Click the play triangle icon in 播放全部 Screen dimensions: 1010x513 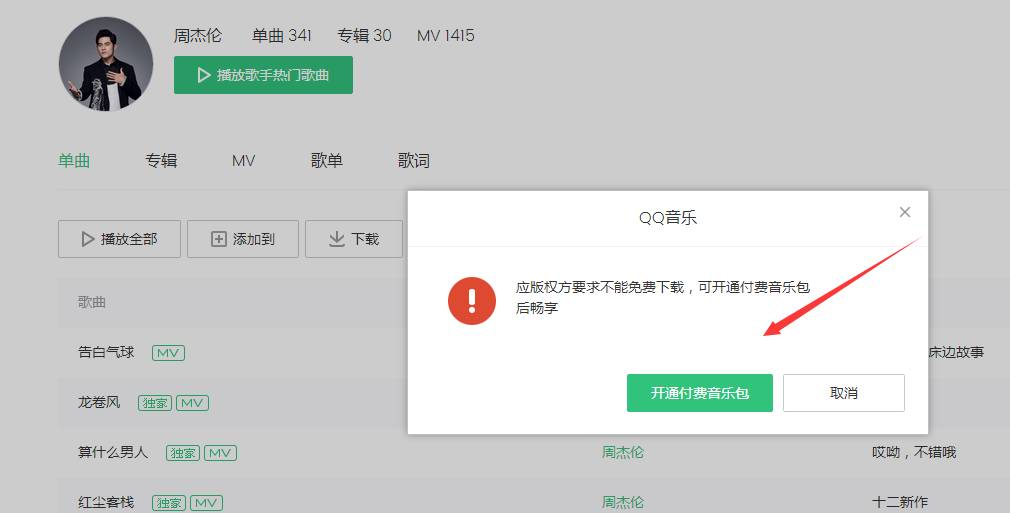[88, 239]
